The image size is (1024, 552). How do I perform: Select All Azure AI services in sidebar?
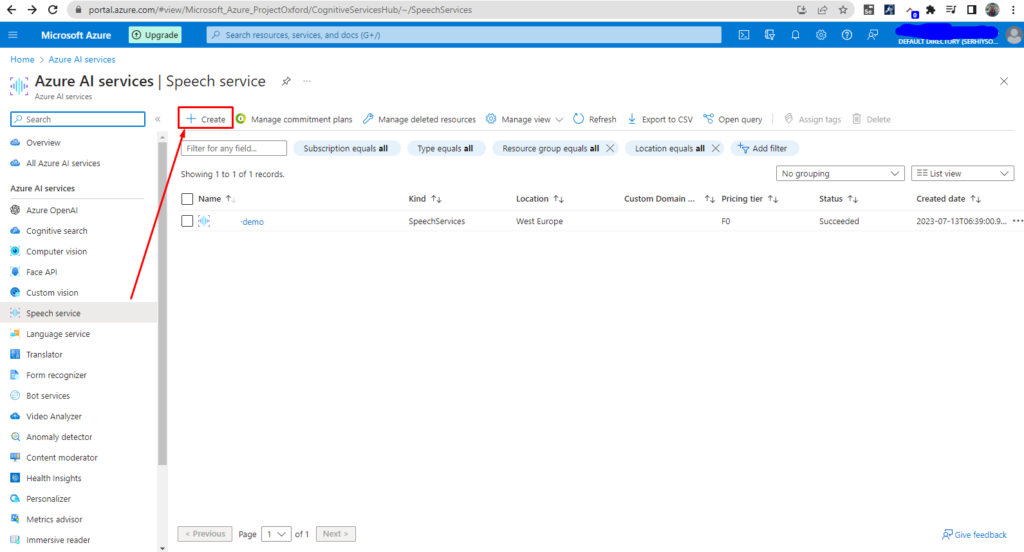pos(63,163)
